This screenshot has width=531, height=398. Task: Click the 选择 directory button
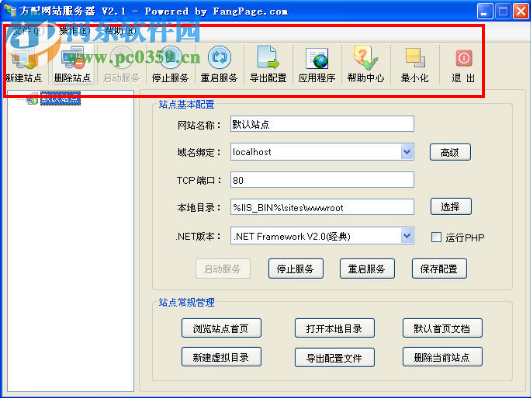451,207
